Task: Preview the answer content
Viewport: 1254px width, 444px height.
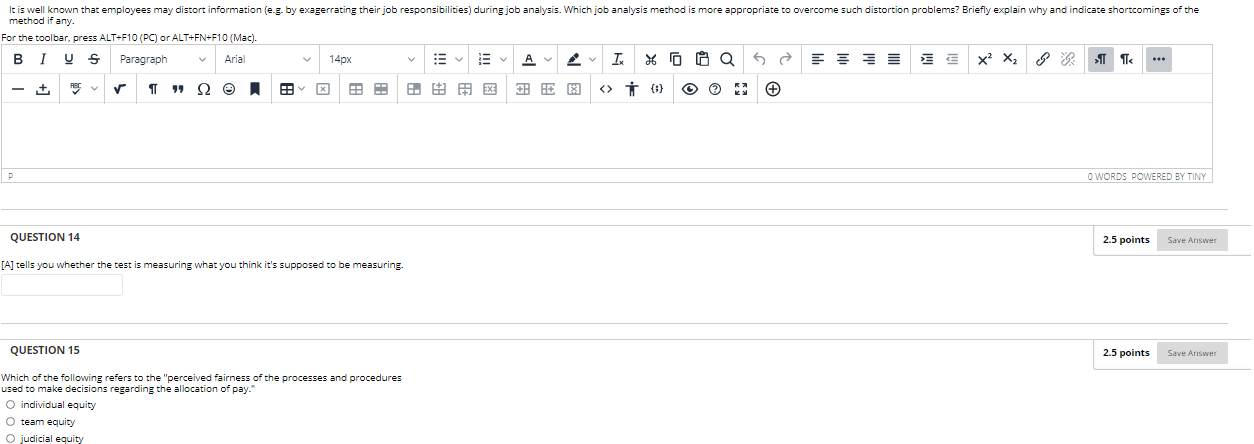Action: [x=689, y=89]
